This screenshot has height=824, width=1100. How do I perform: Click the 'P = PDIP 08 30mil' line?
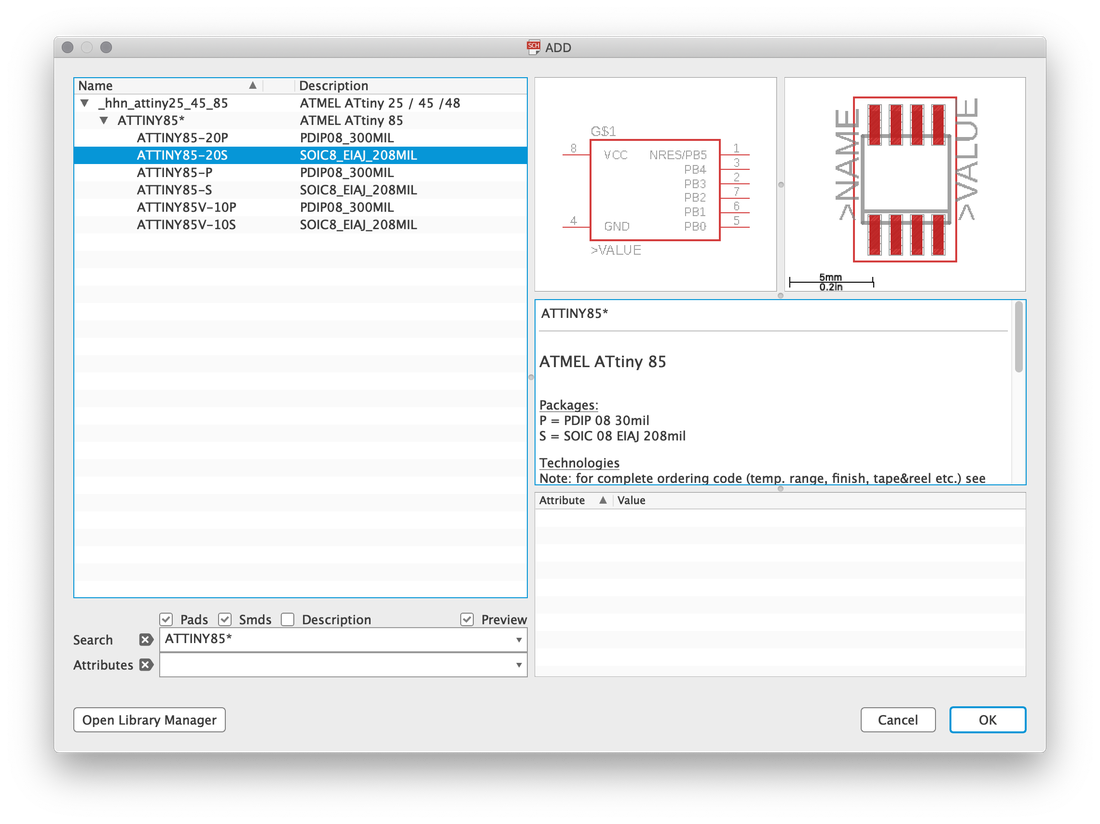pos(594,420)
